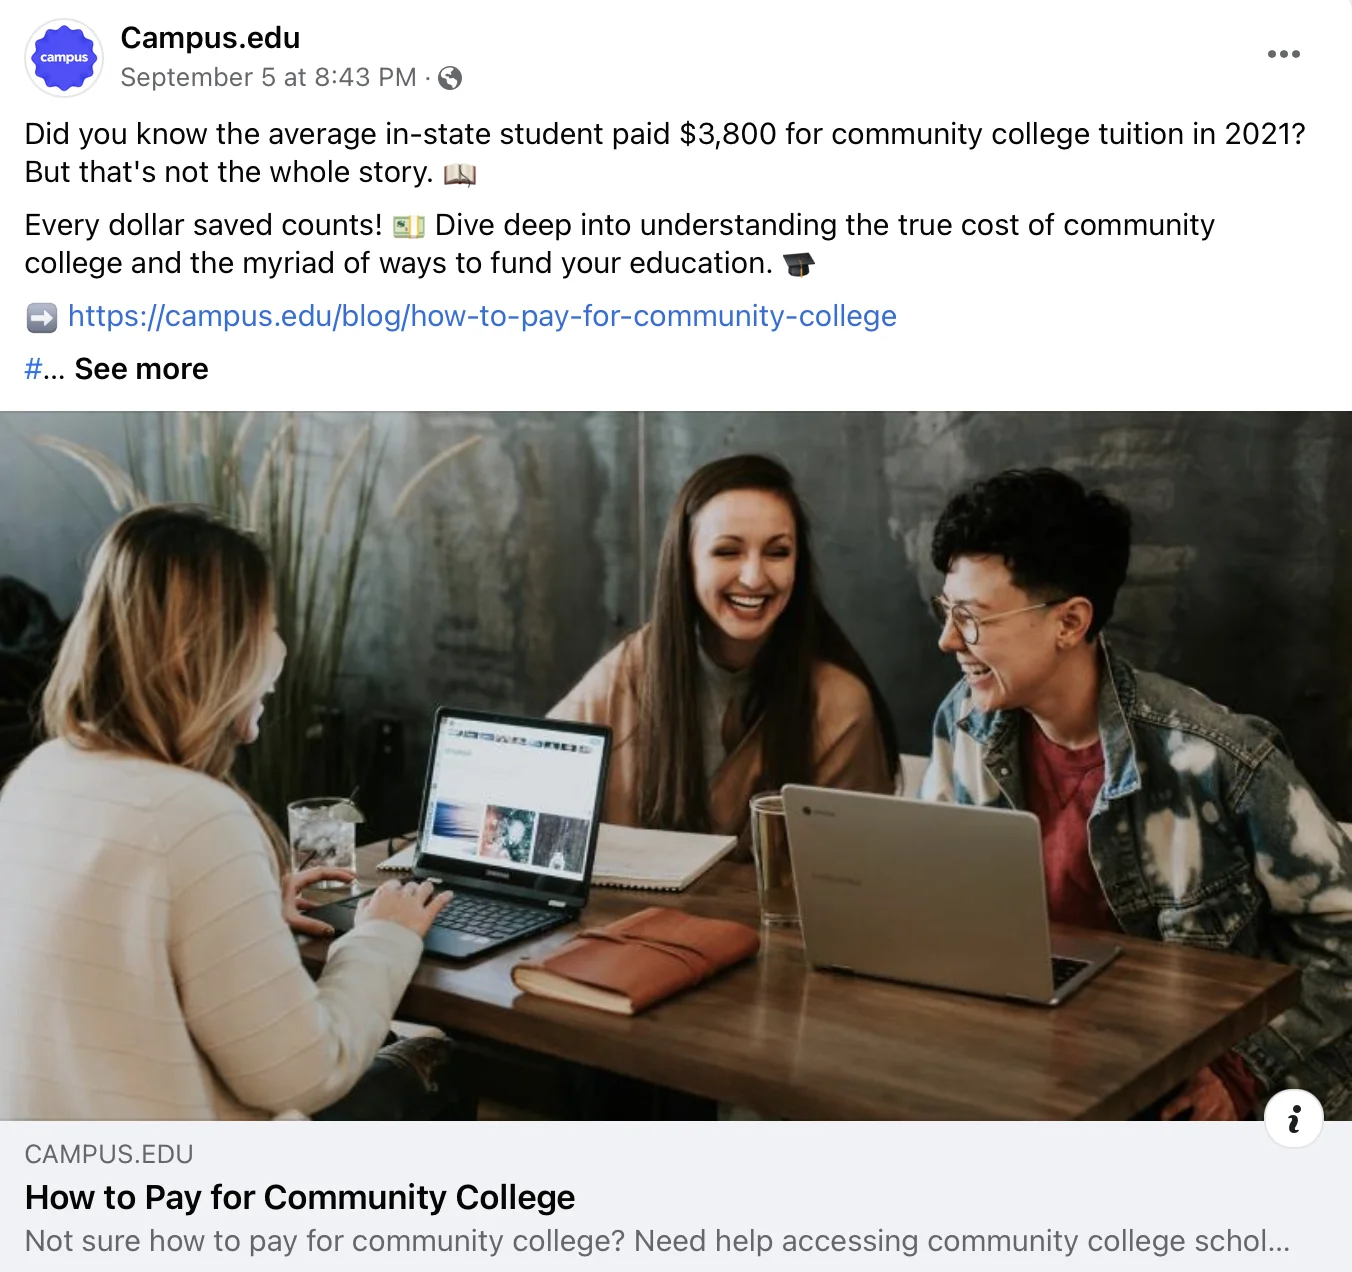Click the public globe privacy icon
Screen dimensions: 1352x1272
pyautogui.click(x=450, y=78)
